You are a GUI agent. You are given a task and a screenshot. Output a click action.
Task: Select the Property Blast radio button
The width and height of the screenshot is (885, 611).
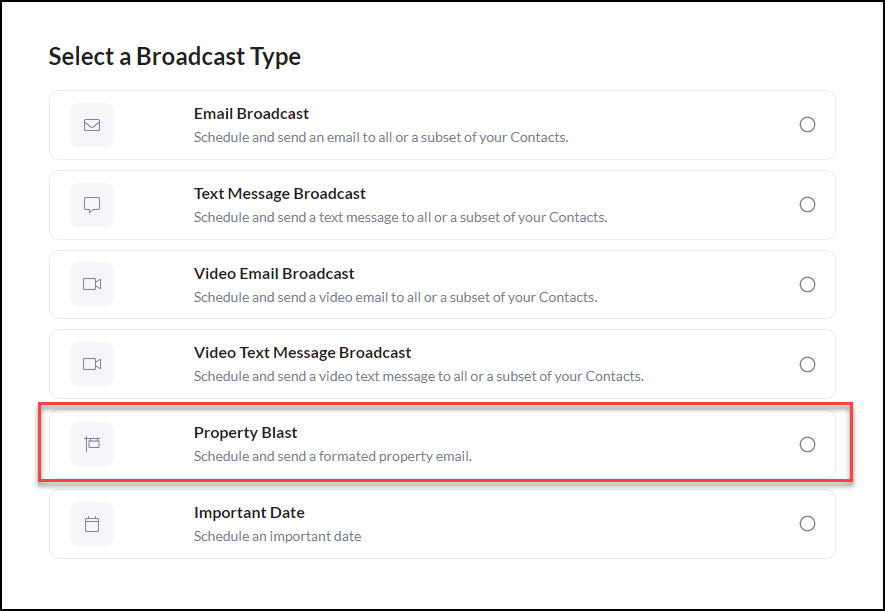pyautogui.click(x=807, y=444)
